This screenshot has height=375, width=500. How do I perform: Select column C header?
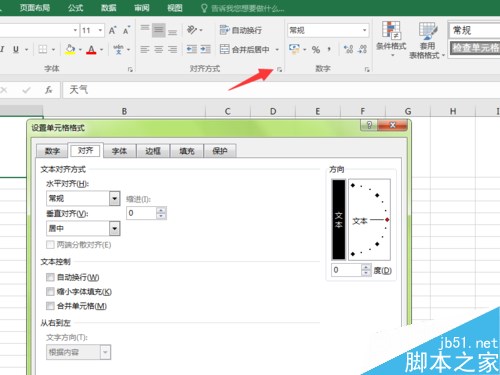click(x=228, y=111)
